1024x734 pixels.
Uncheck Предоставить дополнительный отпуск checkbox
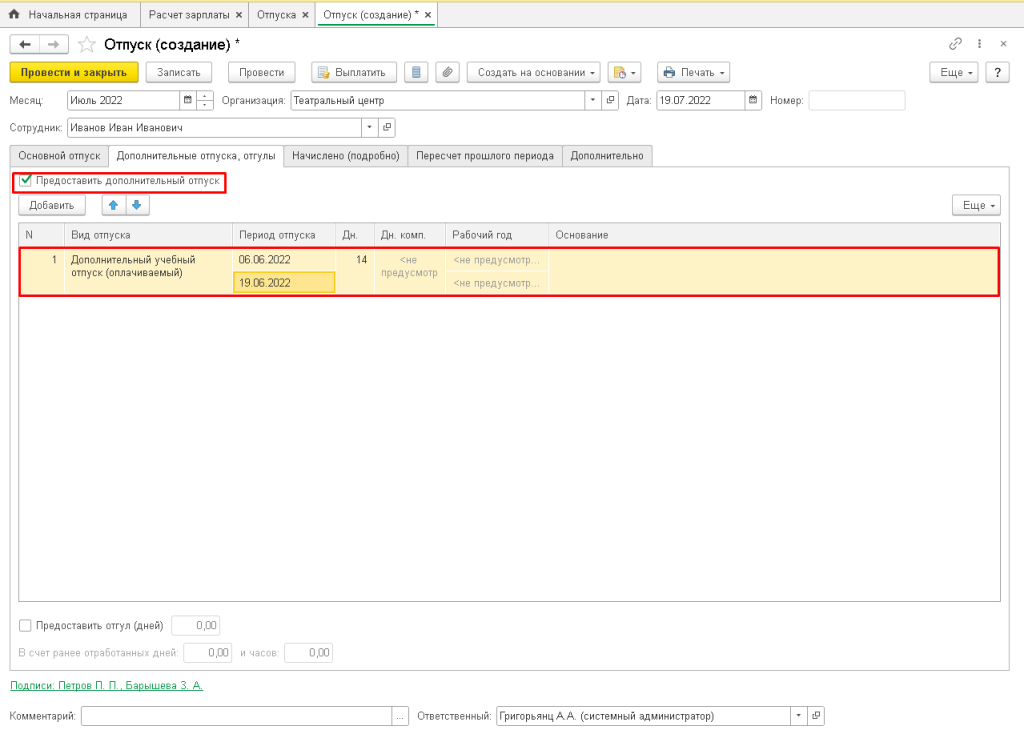click(26, 181)
